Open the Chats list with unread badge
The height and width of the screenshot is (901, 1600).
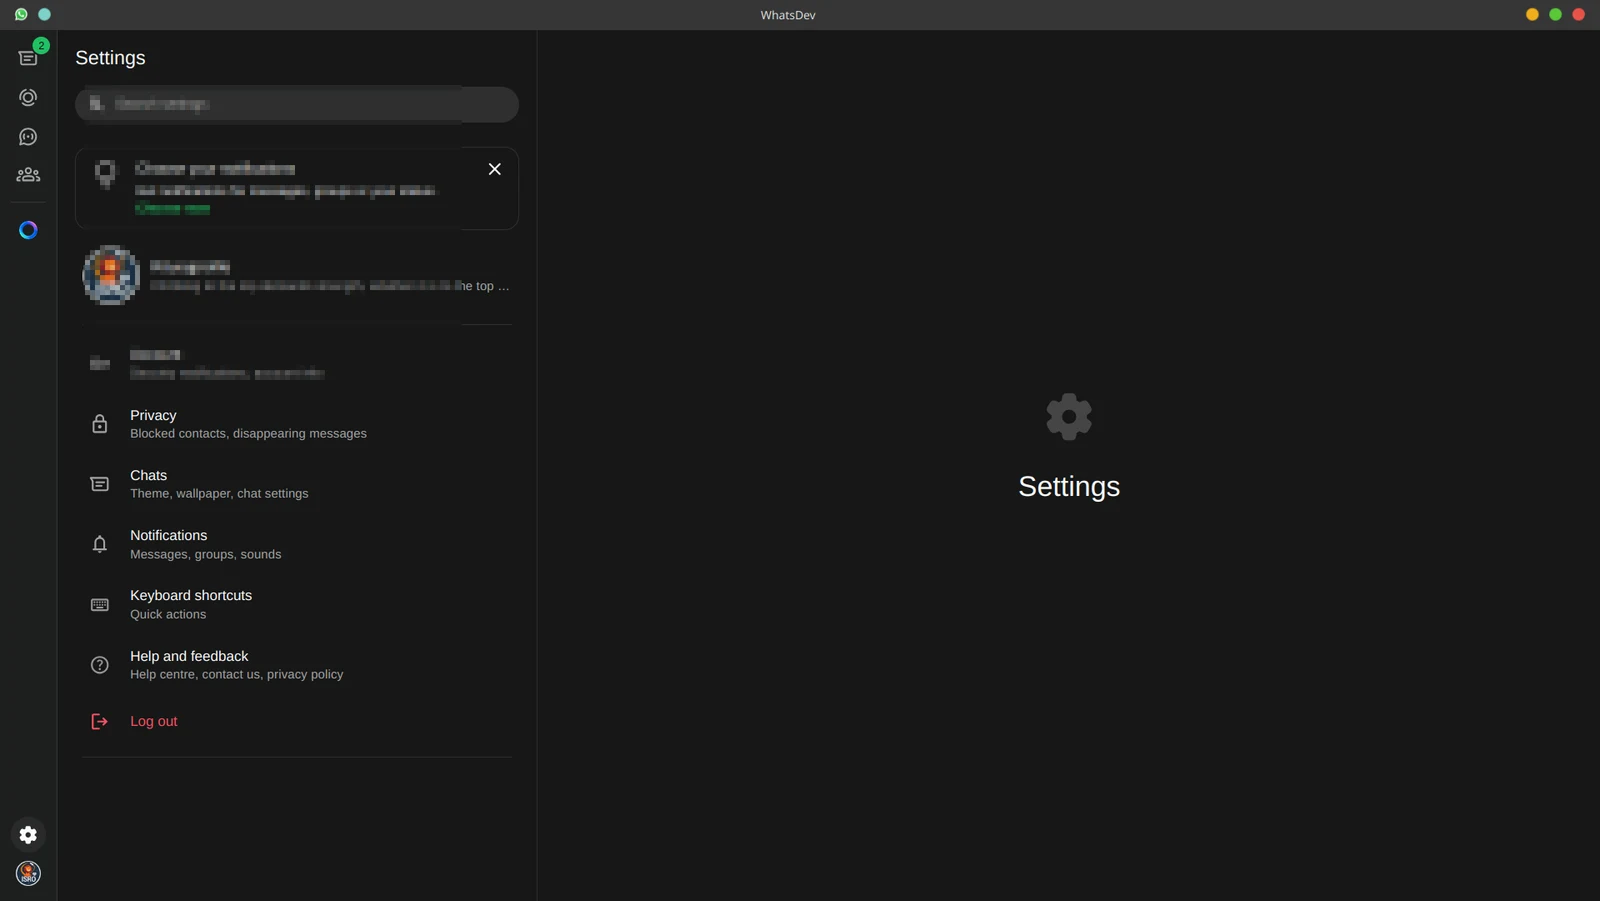[x=28, y=58]
